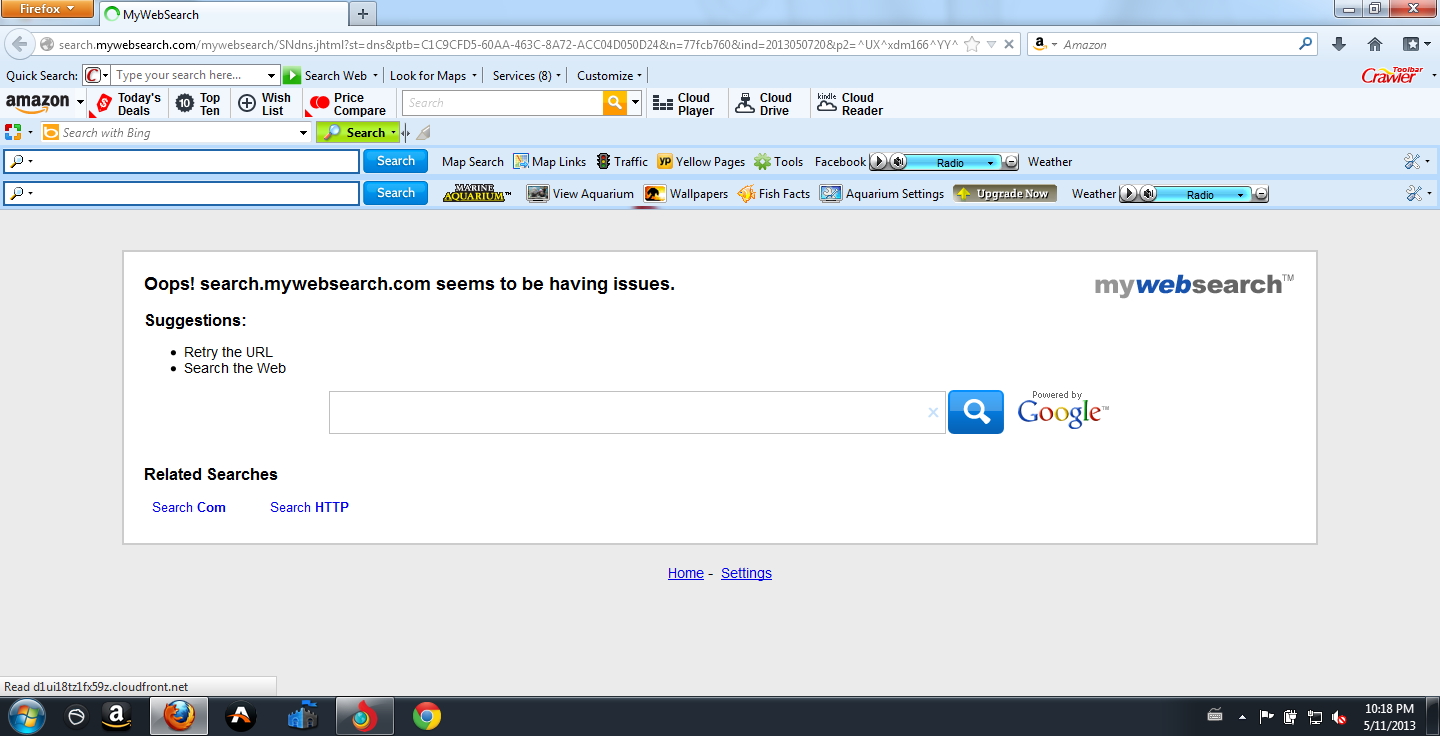Click Weather in the Facebook toolbar row
Viewport: 1440px width, 736px height.
coord(1050,161)
